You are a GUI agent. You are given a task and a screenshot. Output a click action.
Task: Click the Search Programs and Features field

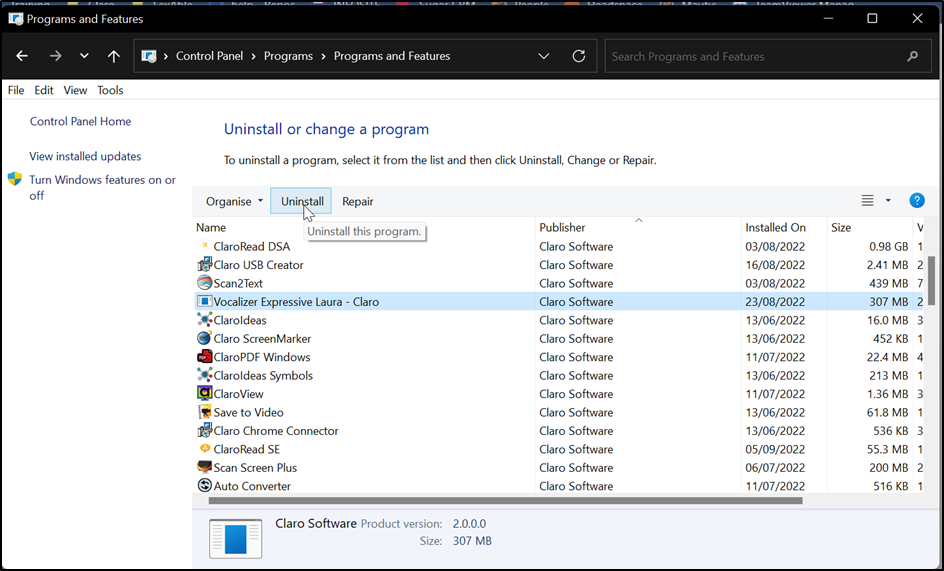click(x=769, y=56)
